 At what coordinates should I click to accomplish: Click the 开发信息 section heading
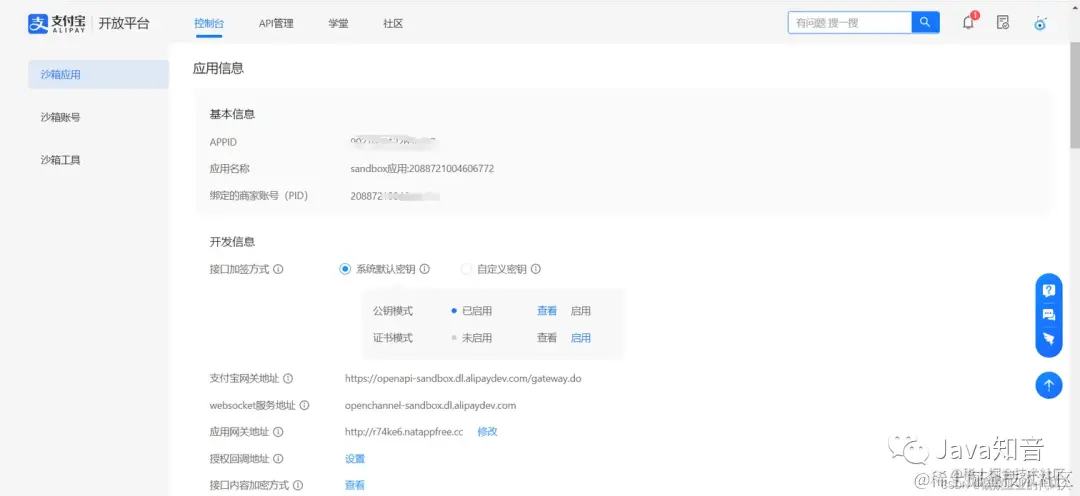[x=232, y=242]
